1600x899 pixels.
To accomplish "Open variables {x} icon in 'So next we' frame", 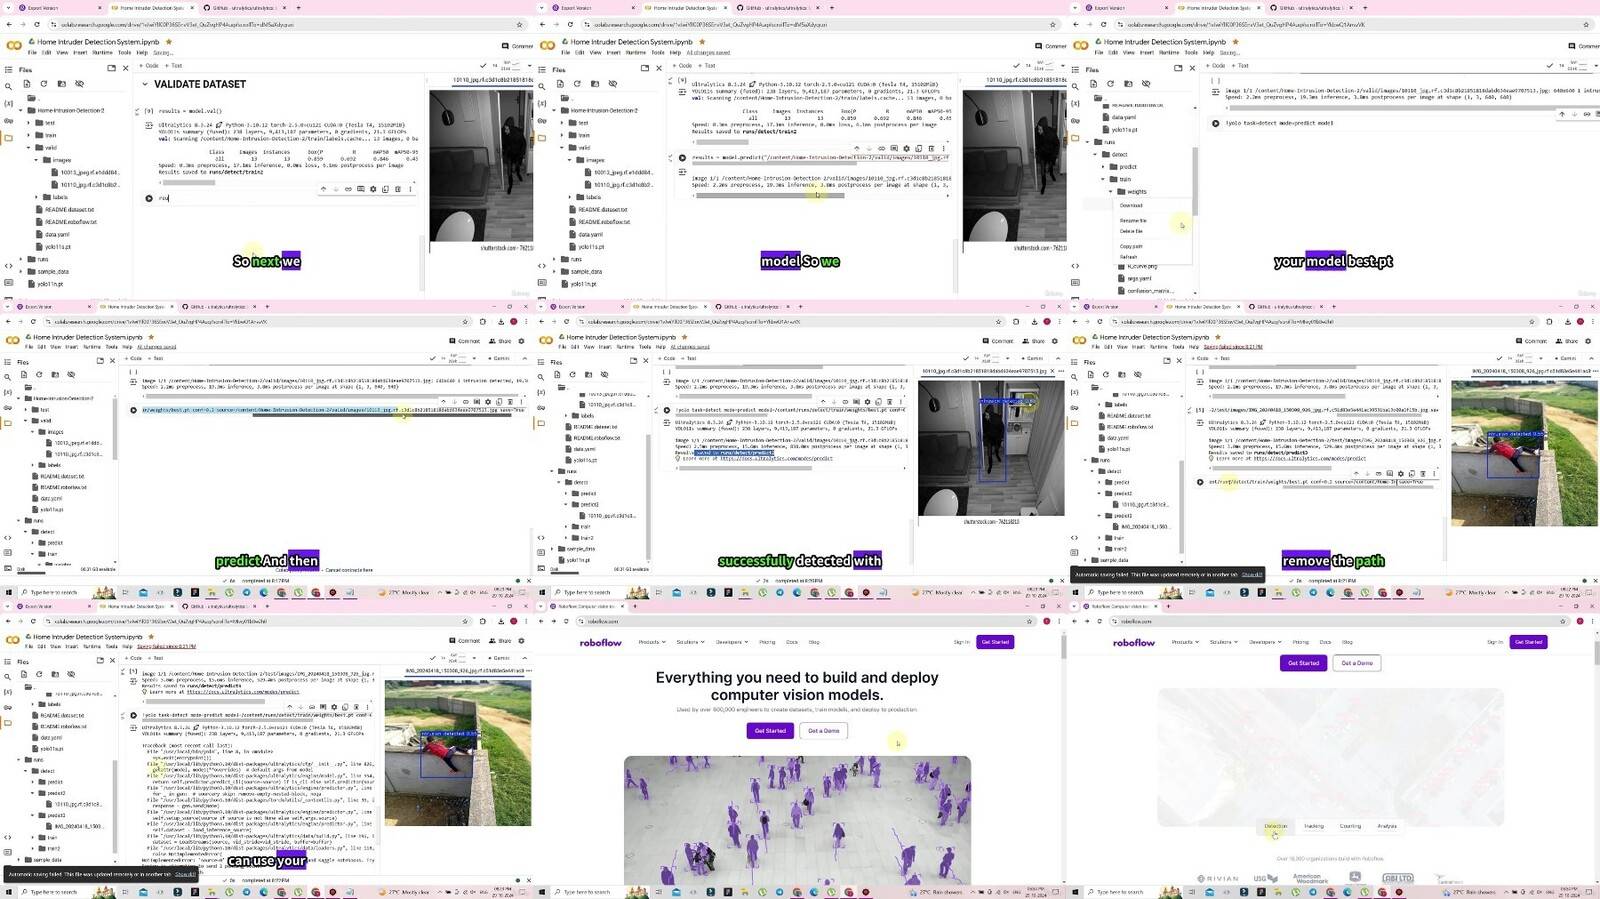I will point(8,103).
